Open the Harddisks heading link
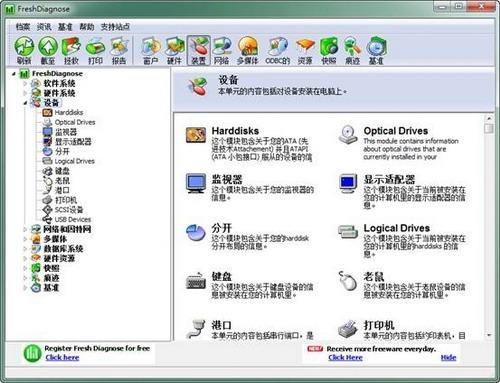 [235, 131]
